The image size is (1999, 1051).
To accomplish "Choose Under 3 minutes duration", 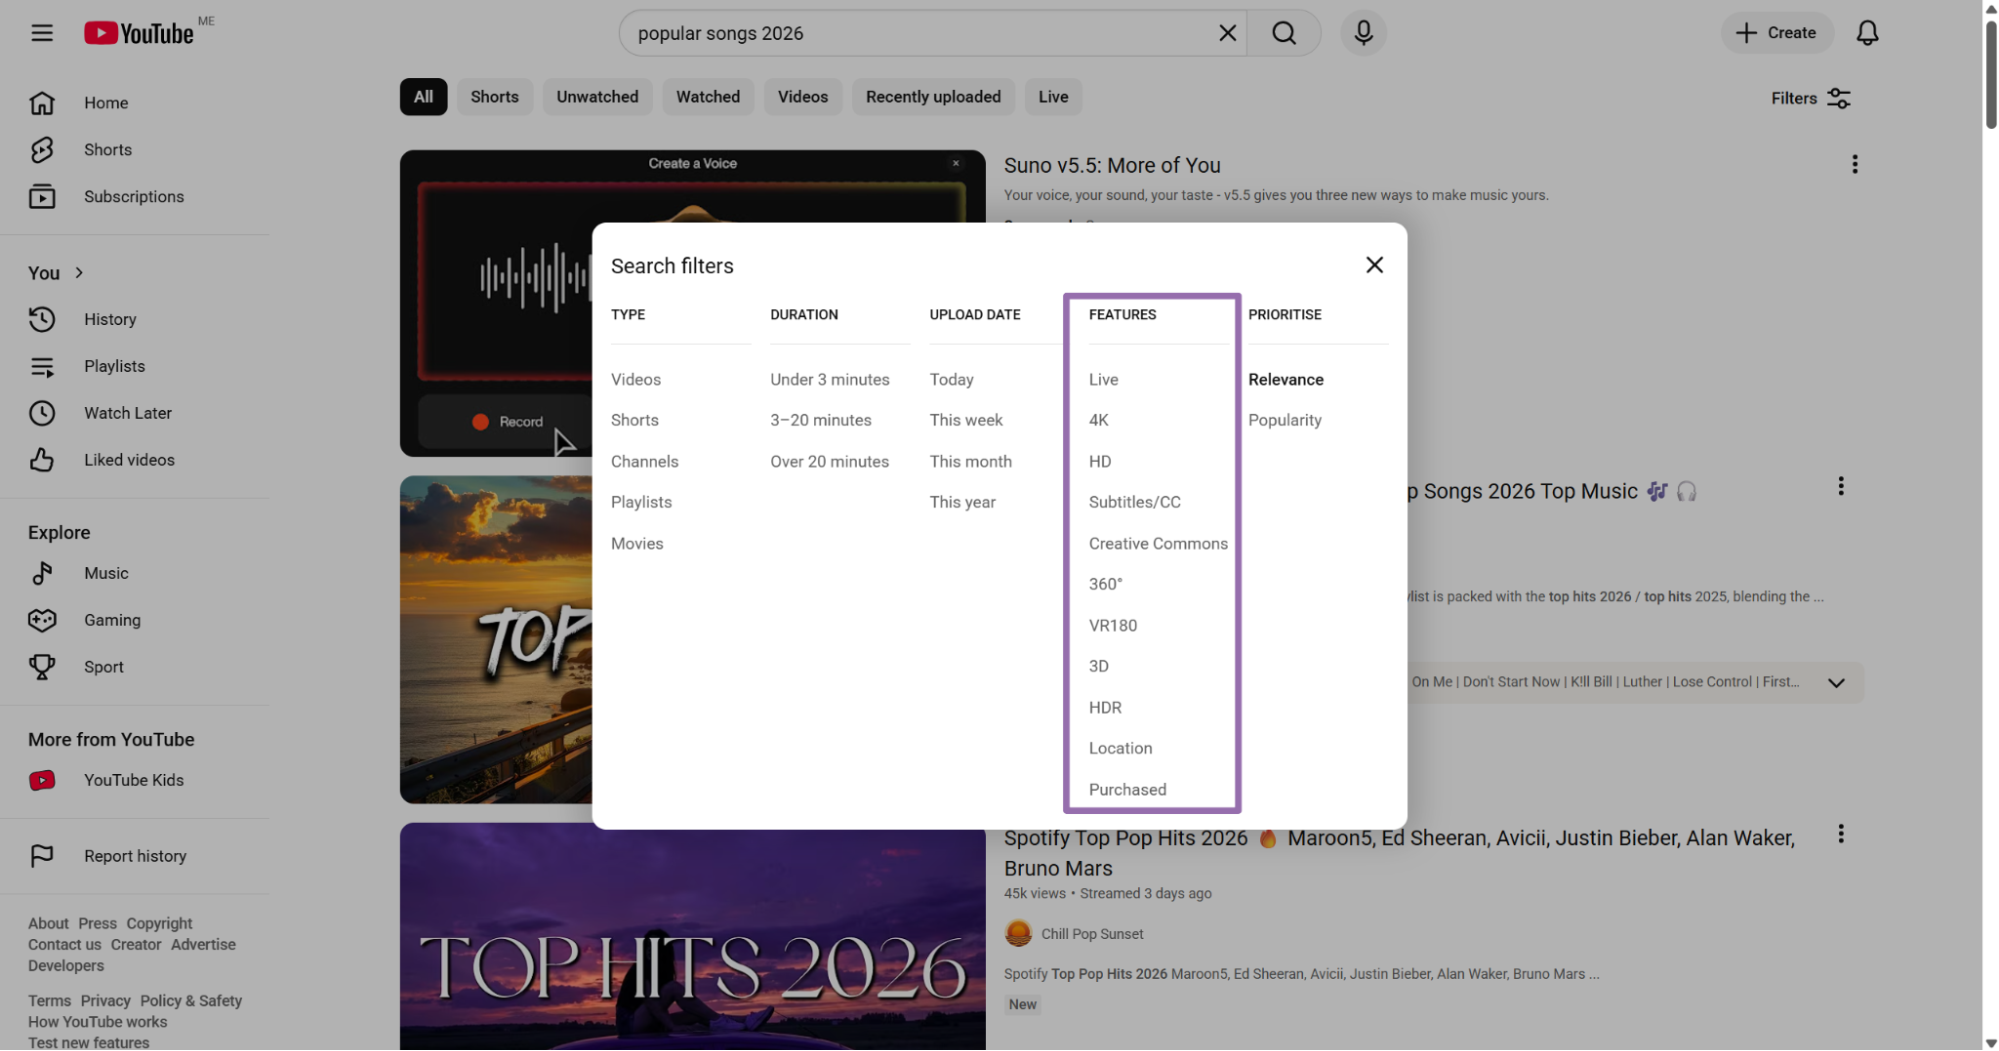I will (830, 380).
